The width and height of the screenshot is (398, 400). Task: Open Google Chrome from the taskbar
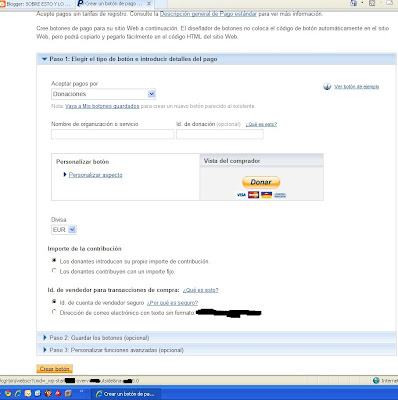point(8,394)
